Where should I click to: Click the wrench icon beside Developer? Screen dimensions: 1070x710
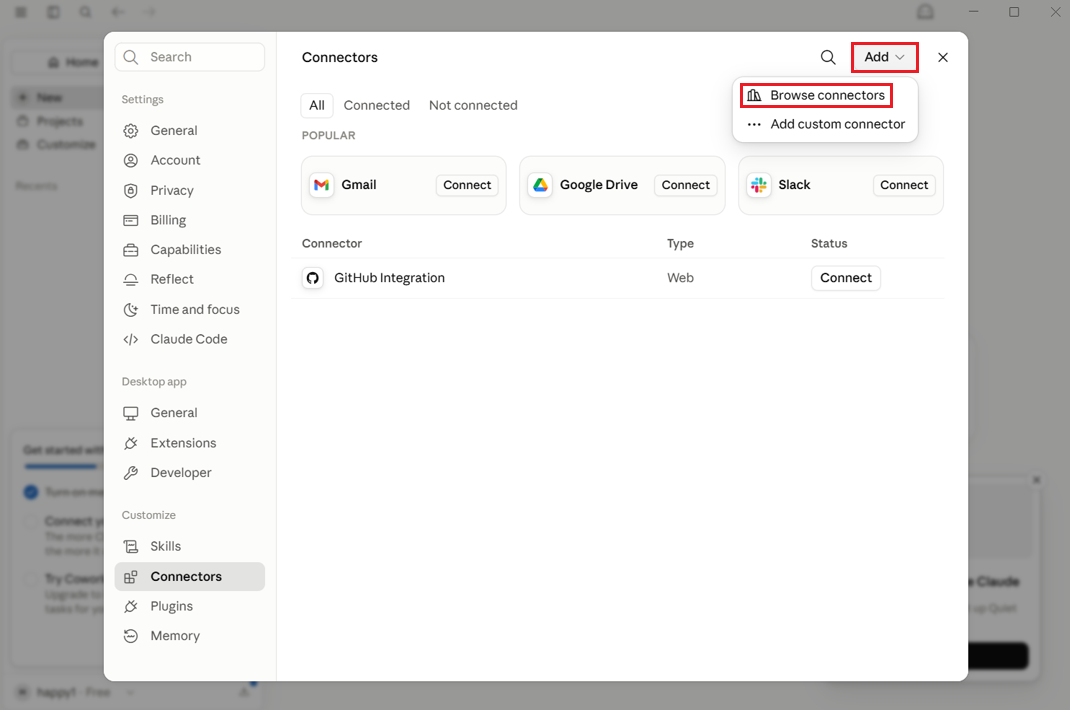point(130,472)
